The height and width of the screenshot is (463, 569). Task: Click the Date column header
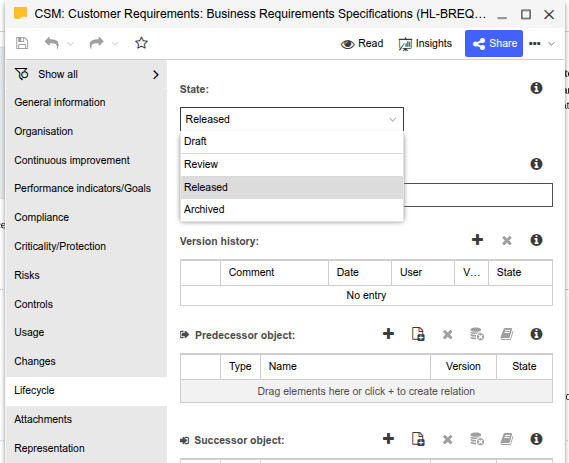360,273
